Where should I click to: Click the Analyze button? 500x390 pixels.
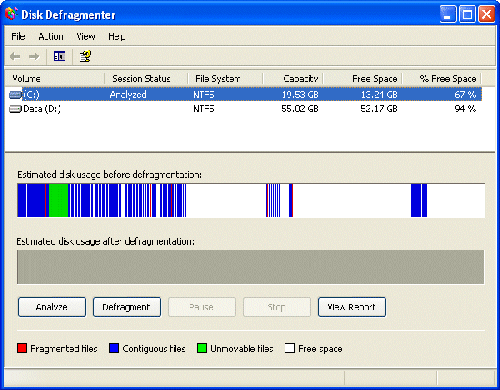(x=52, y=307)
